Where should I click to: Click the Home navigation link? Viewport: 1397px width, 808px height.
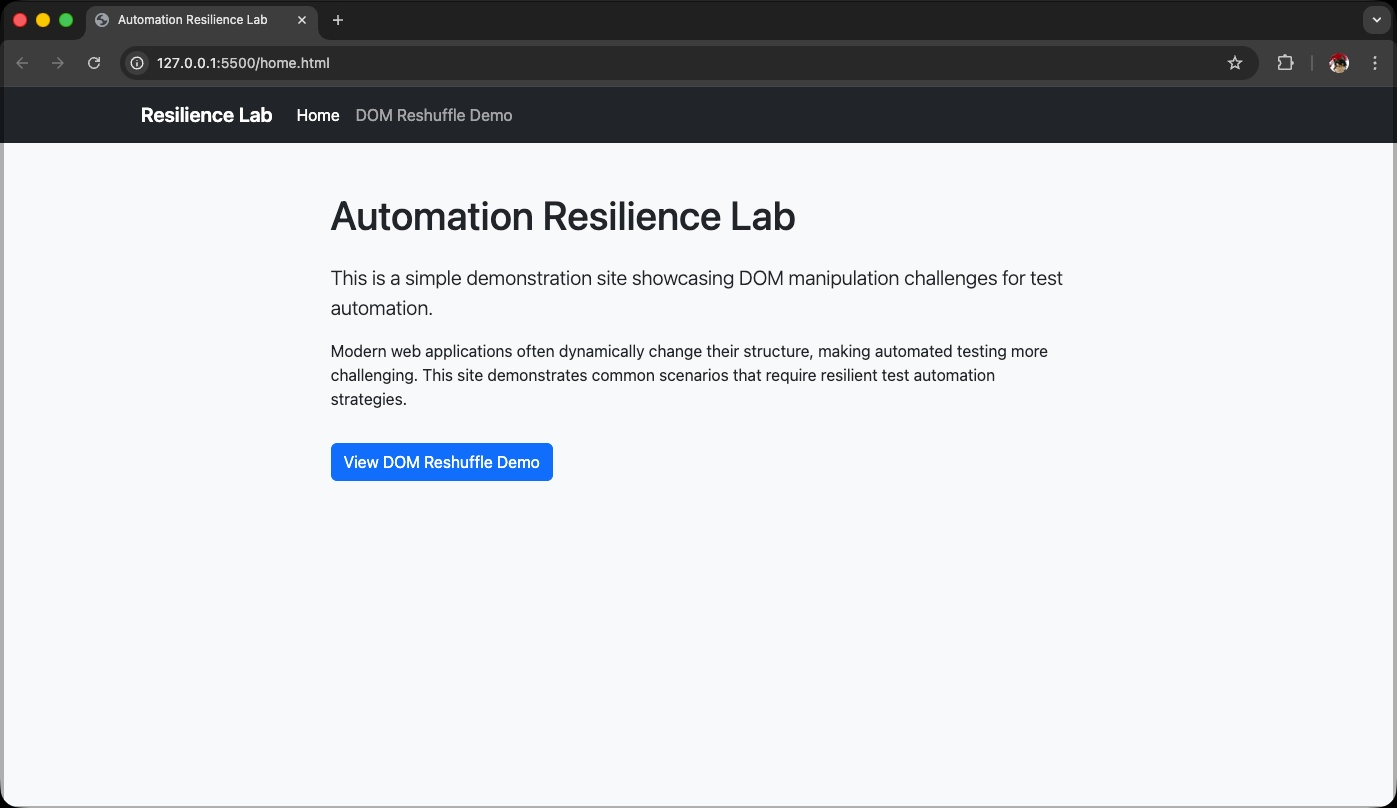(318, 115)
